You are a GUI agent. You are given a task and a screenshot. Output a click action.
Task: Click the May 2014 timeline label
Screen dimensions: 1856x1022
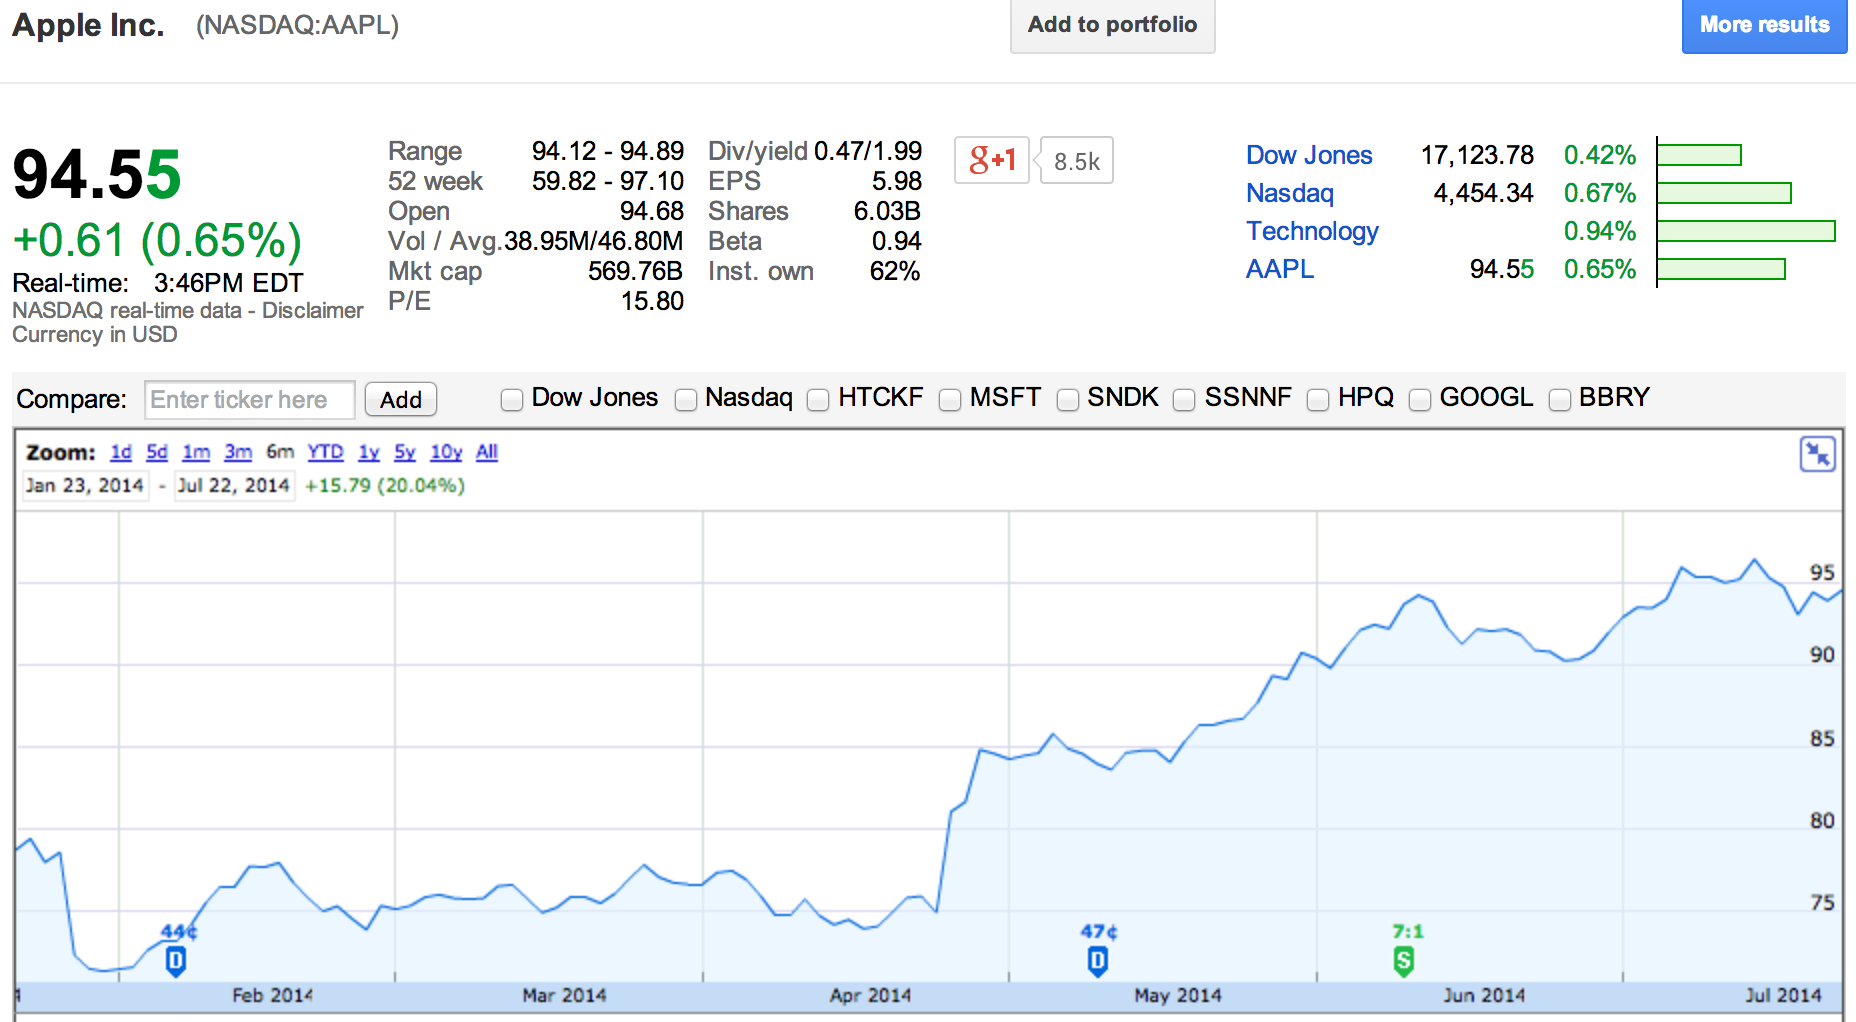click(1178, 995)
